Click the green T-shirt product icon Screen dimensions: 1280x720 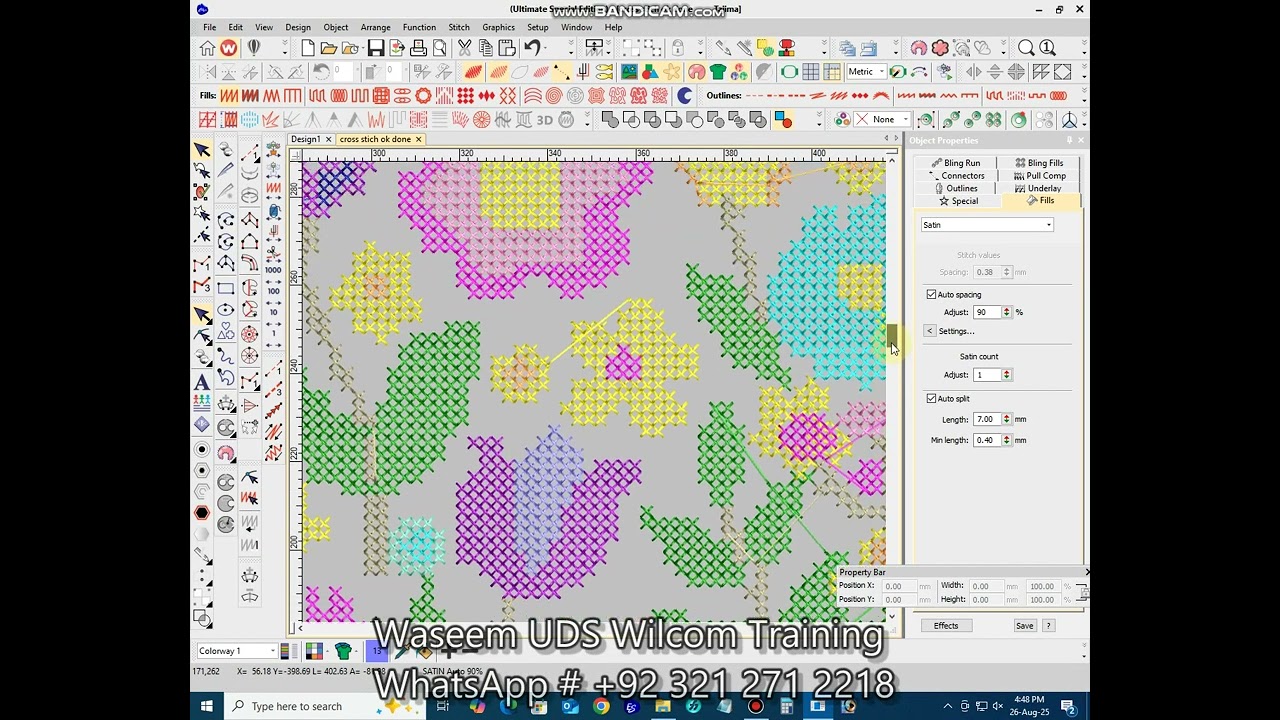pos(718,72)
